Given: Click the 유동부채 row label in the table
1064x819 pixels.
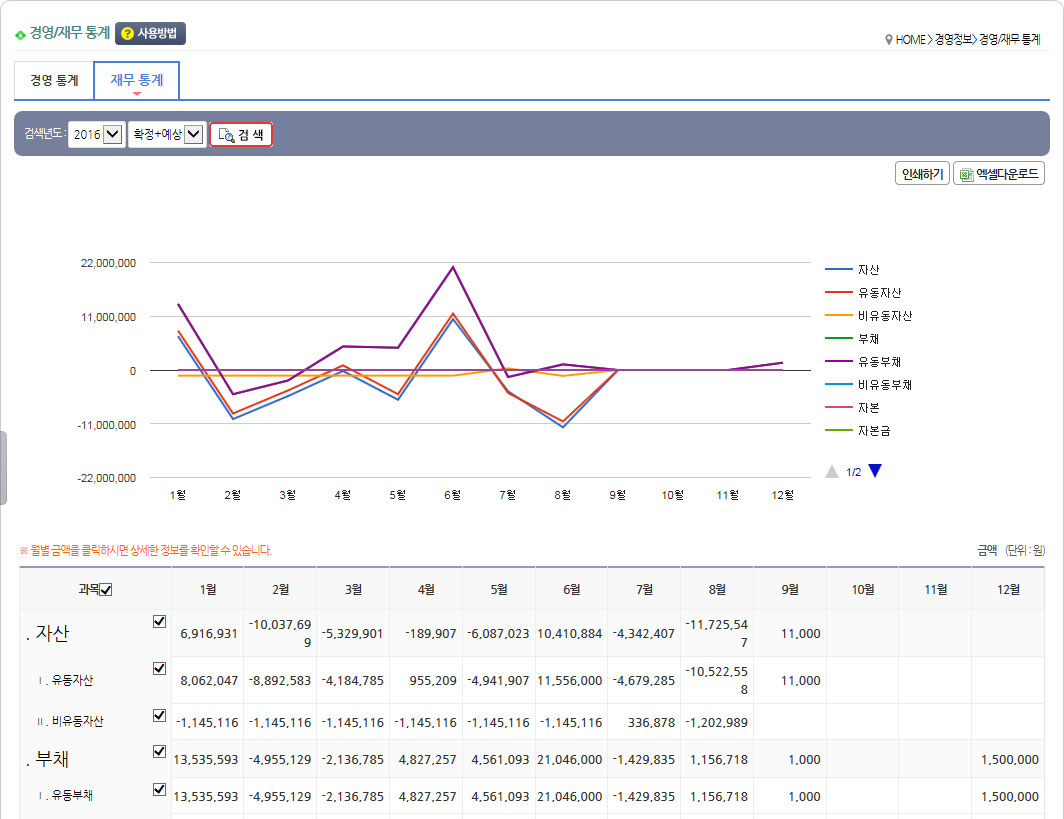Looking at the screenshot, I should (73, 795).
